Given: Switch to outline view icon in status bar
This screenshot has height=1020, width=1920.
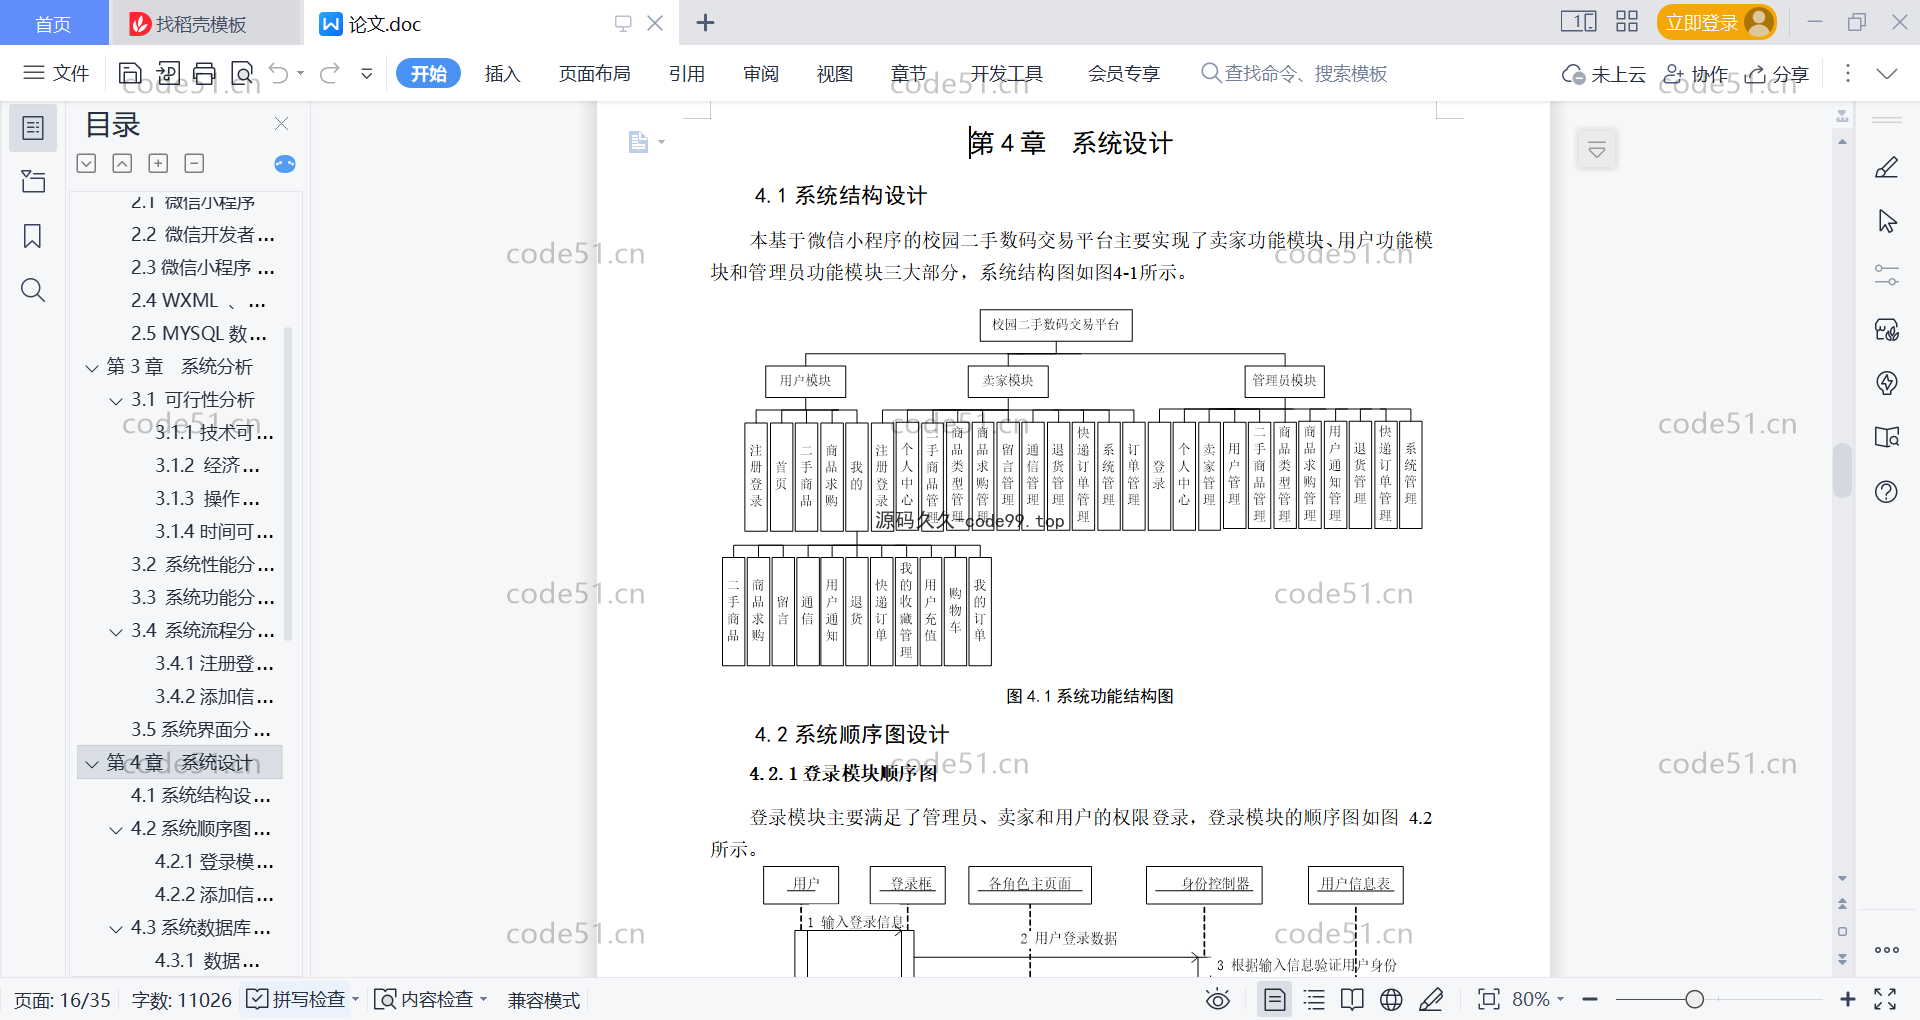Looking at the screenshot, I should 1314,999.
